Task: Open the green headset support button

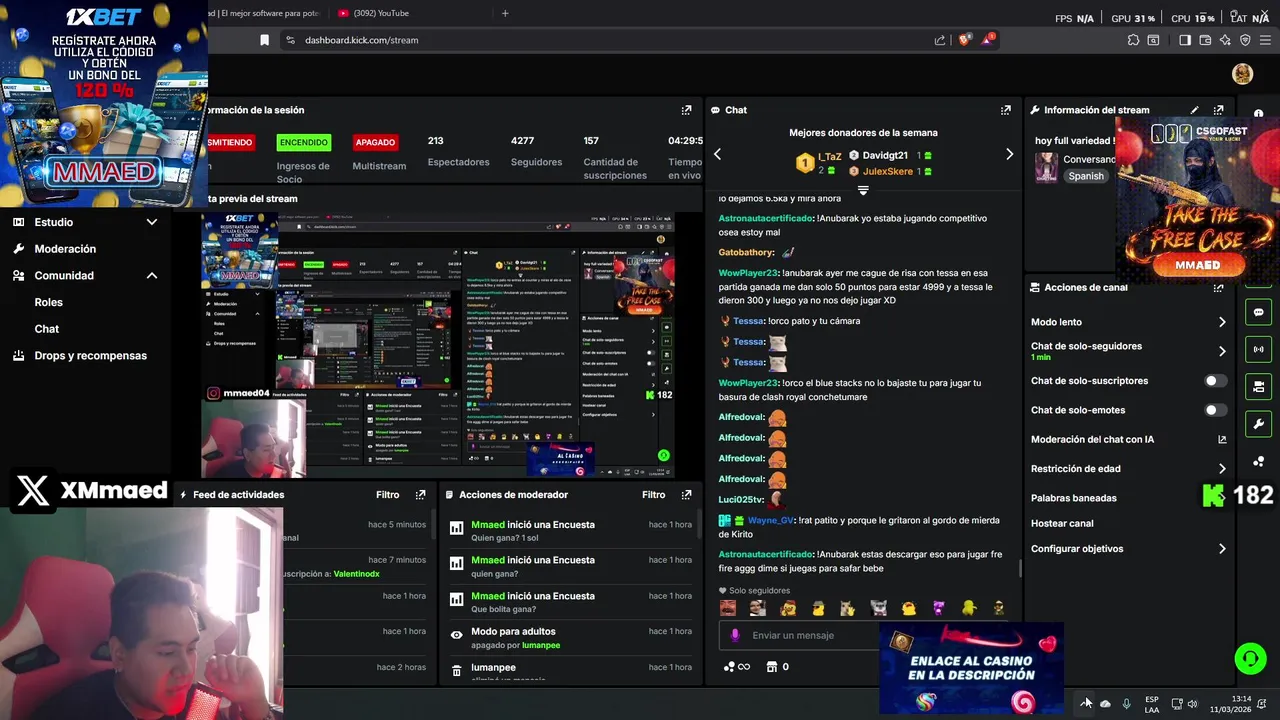Action: click(x=1250, y=658)
